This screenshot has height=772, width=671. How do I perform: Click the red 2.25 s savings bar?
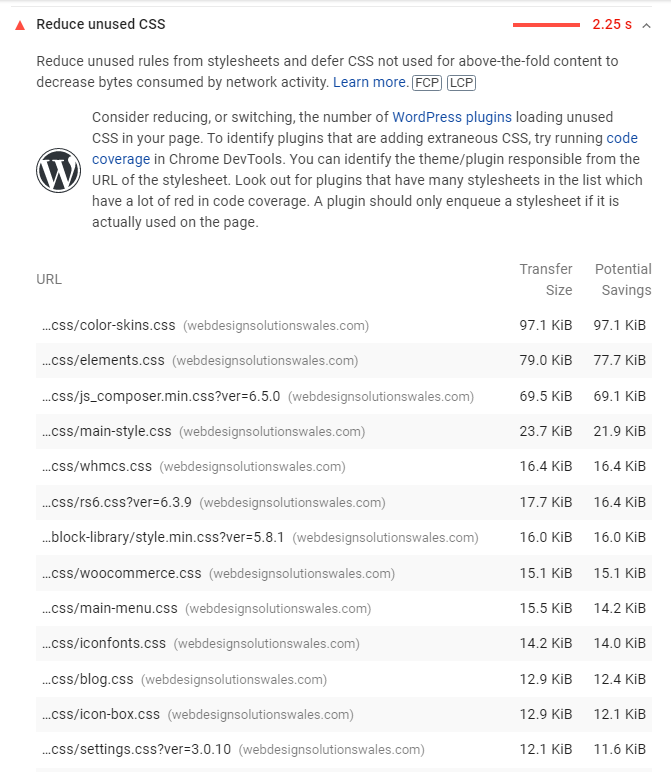point(546,25)
